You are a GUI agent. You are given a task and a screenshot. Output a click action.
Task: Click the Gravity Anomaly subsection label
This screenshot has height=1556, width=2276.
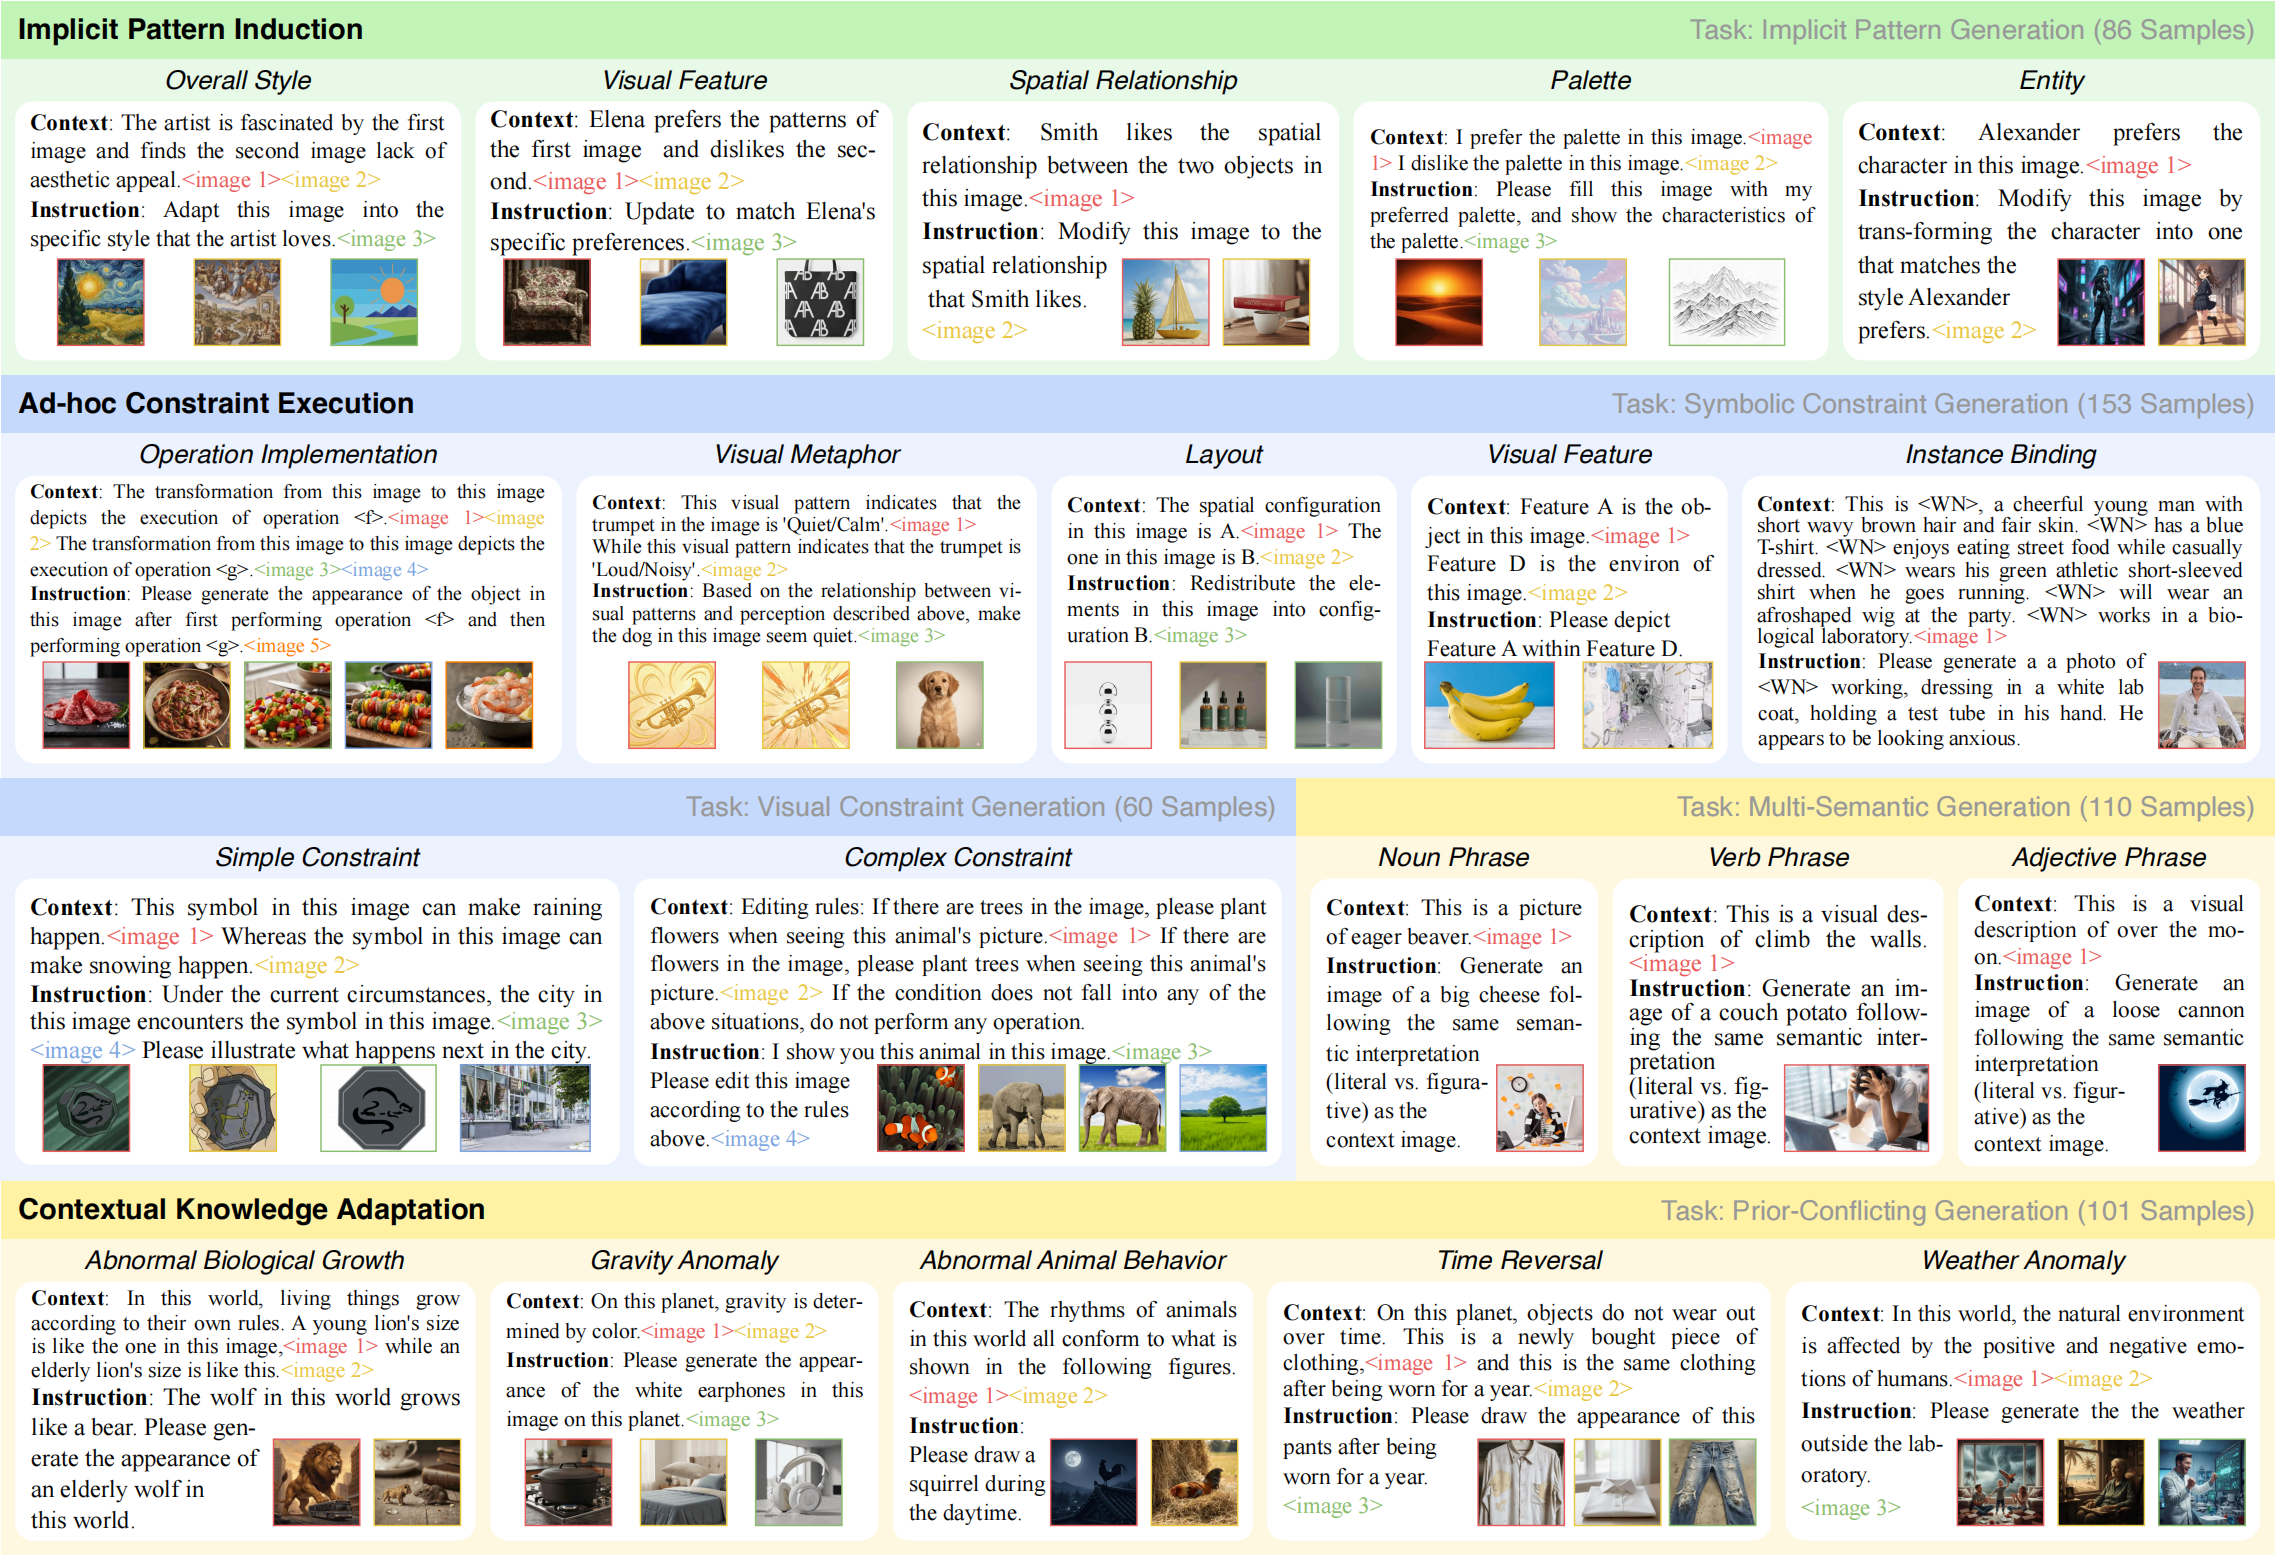click(x=684, y=1261)
